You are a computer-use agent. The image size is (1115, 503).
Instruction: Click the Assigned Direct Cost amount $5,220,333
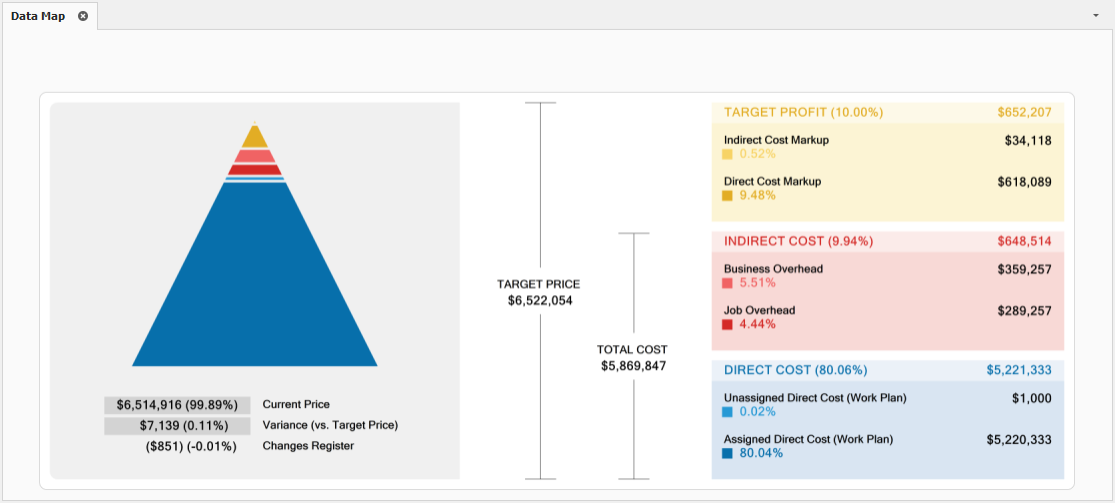(1018, 439)
